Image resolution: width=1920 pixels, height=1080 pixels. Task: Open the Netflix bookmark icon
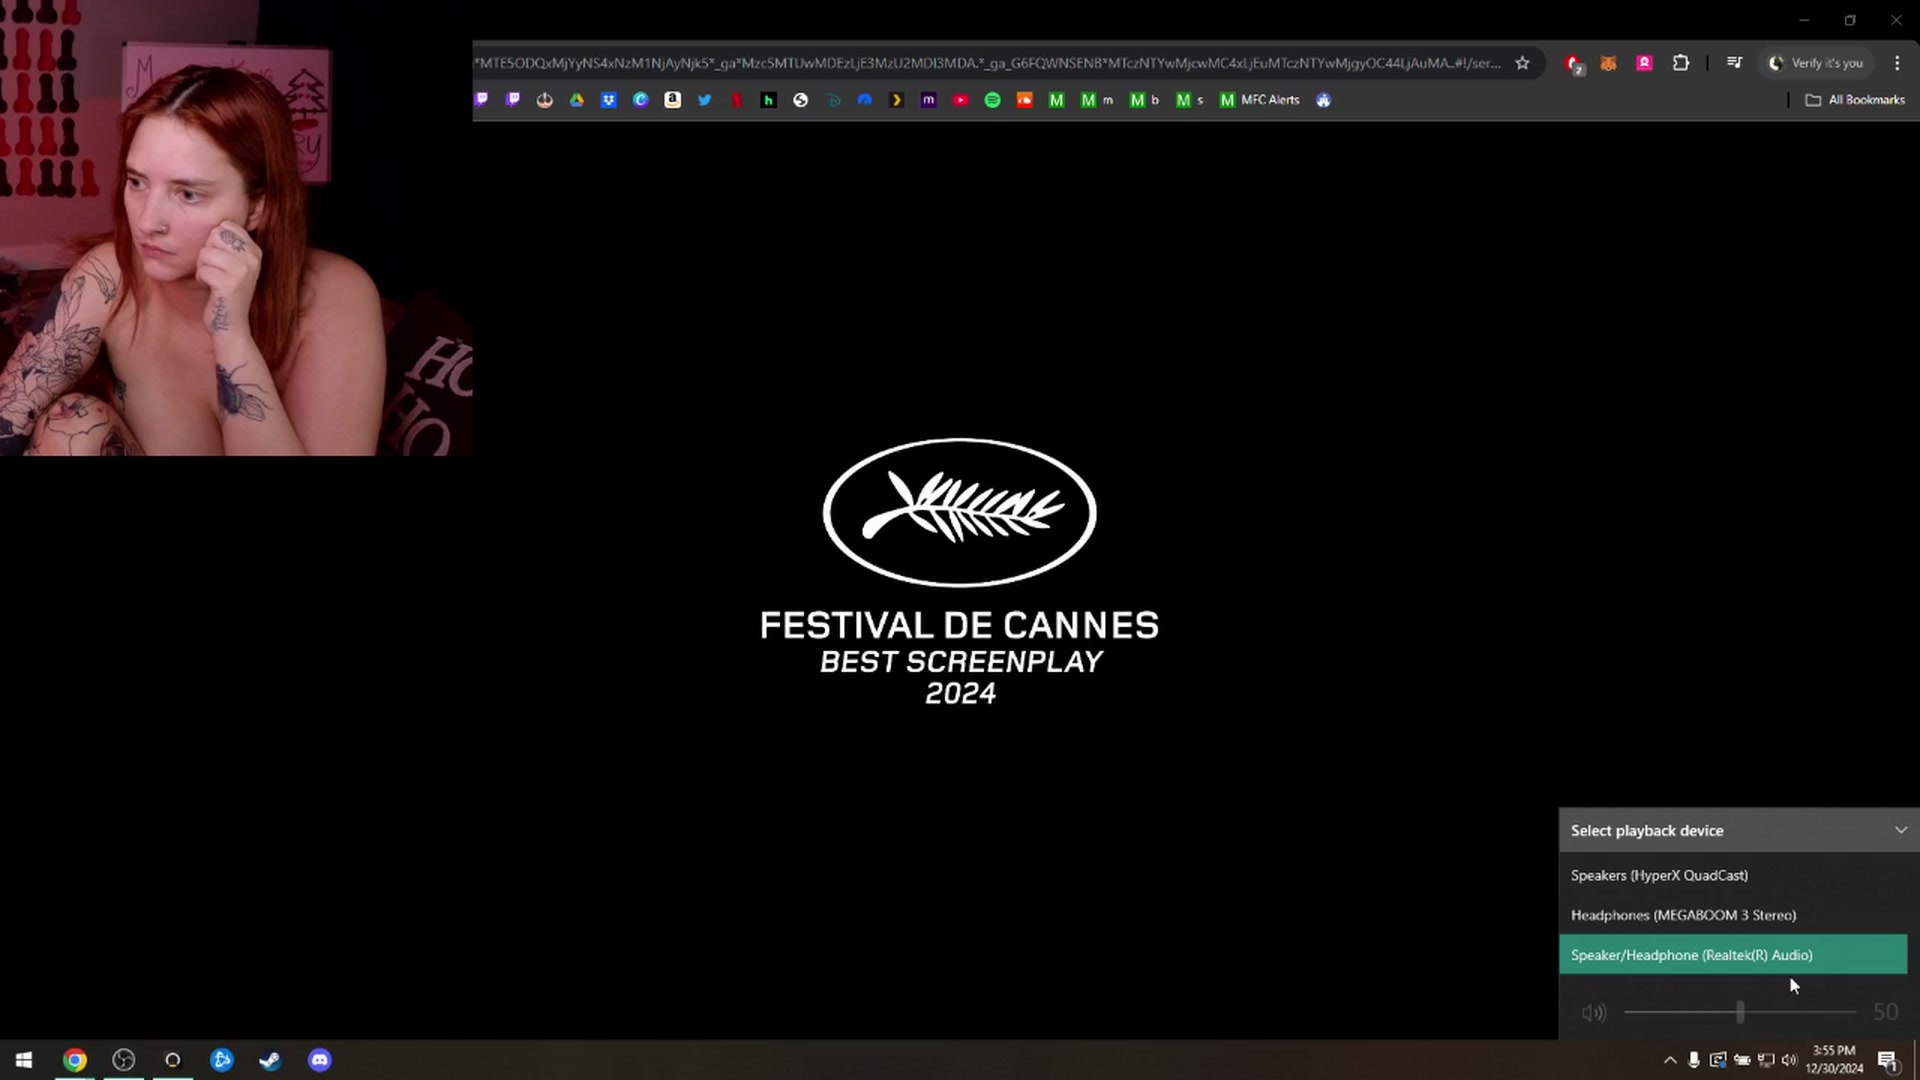click(x=737, y=100)
